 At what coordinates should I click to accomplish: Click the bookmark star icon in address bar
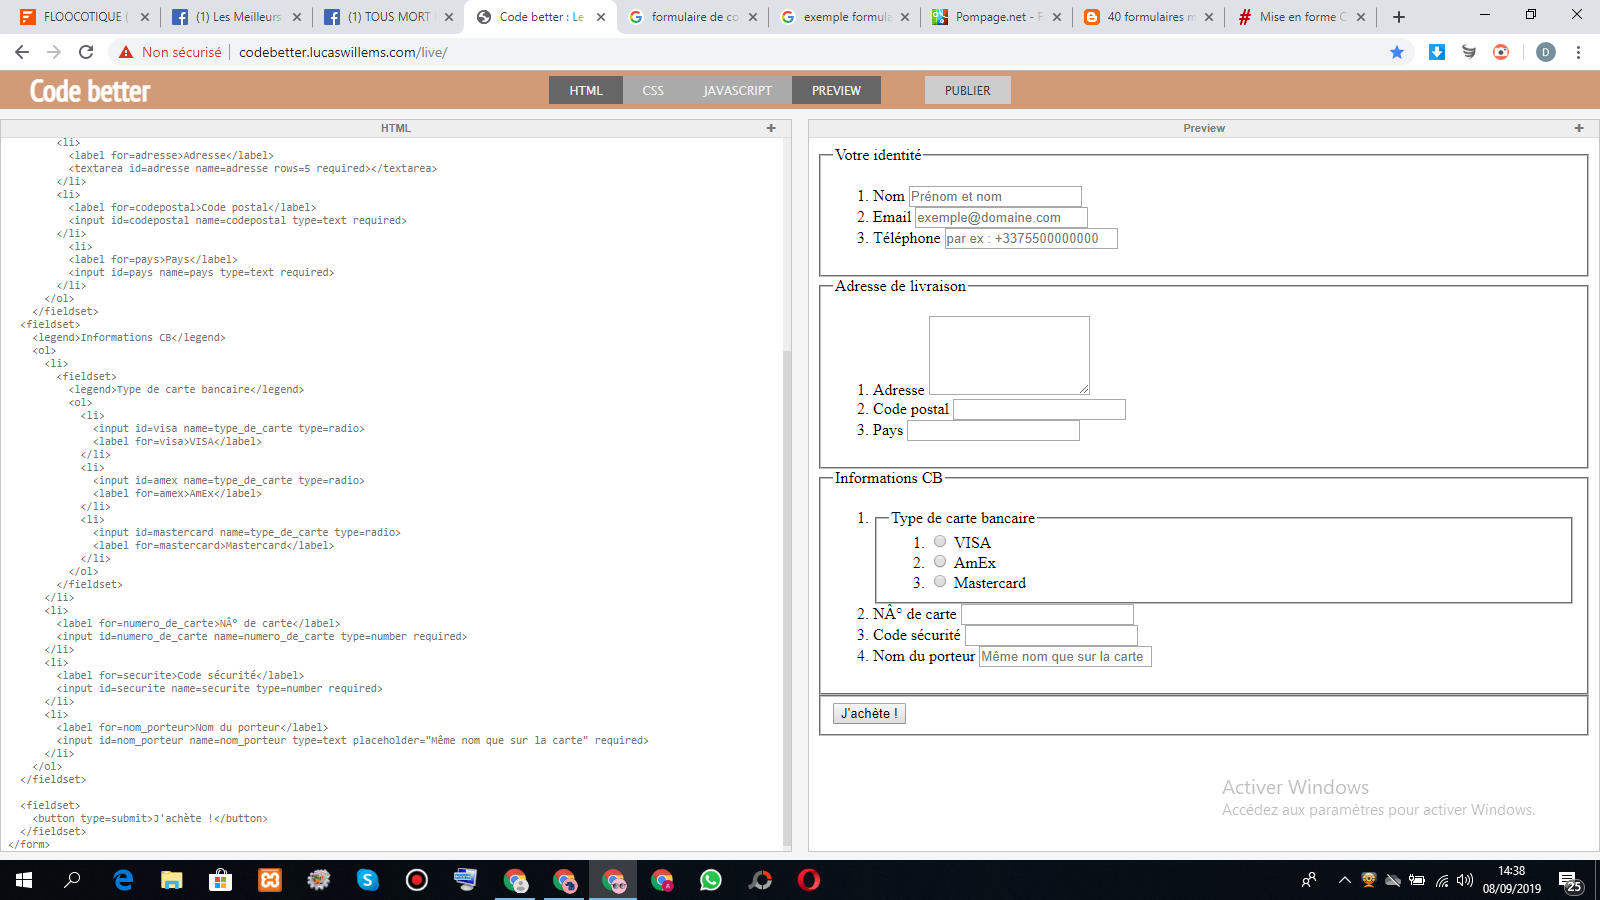pos(1397,52)
